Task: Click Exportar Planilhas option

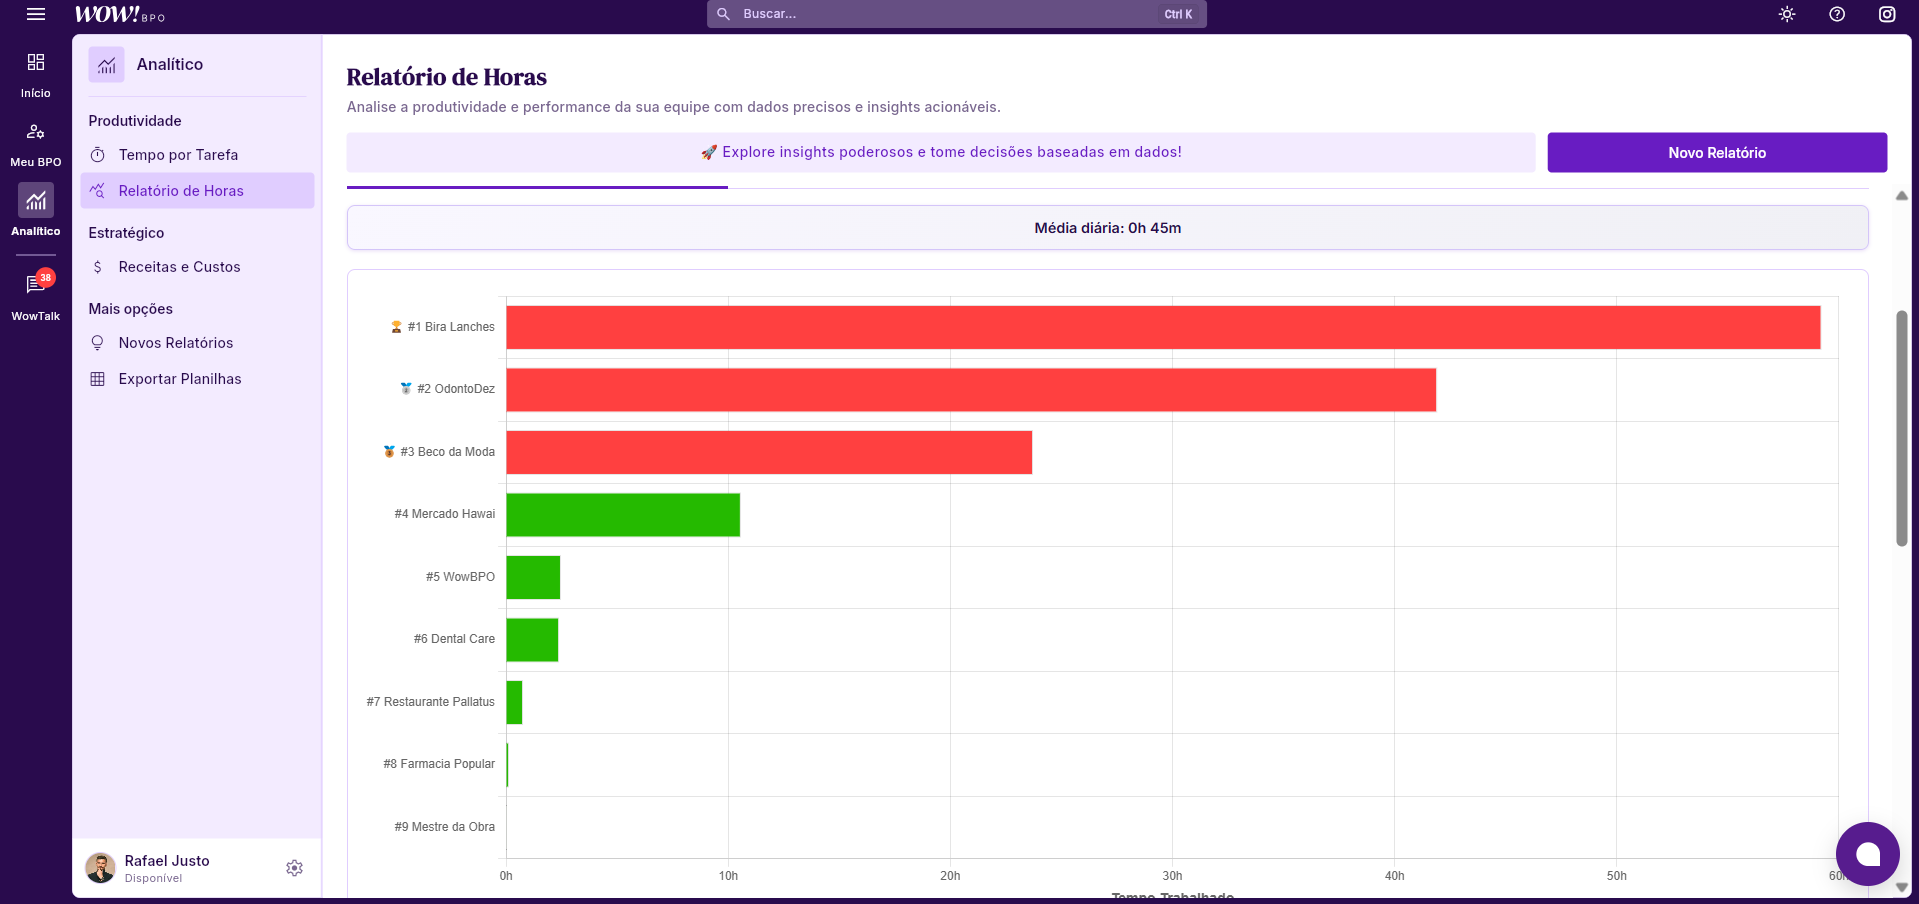Action: [180, 379]
